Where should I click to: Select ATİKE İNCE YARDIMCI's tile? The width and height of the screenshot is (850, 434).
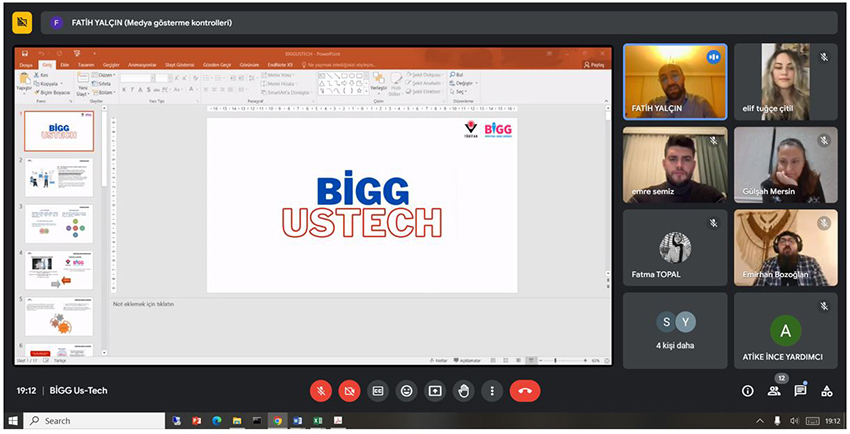[785, 330]
